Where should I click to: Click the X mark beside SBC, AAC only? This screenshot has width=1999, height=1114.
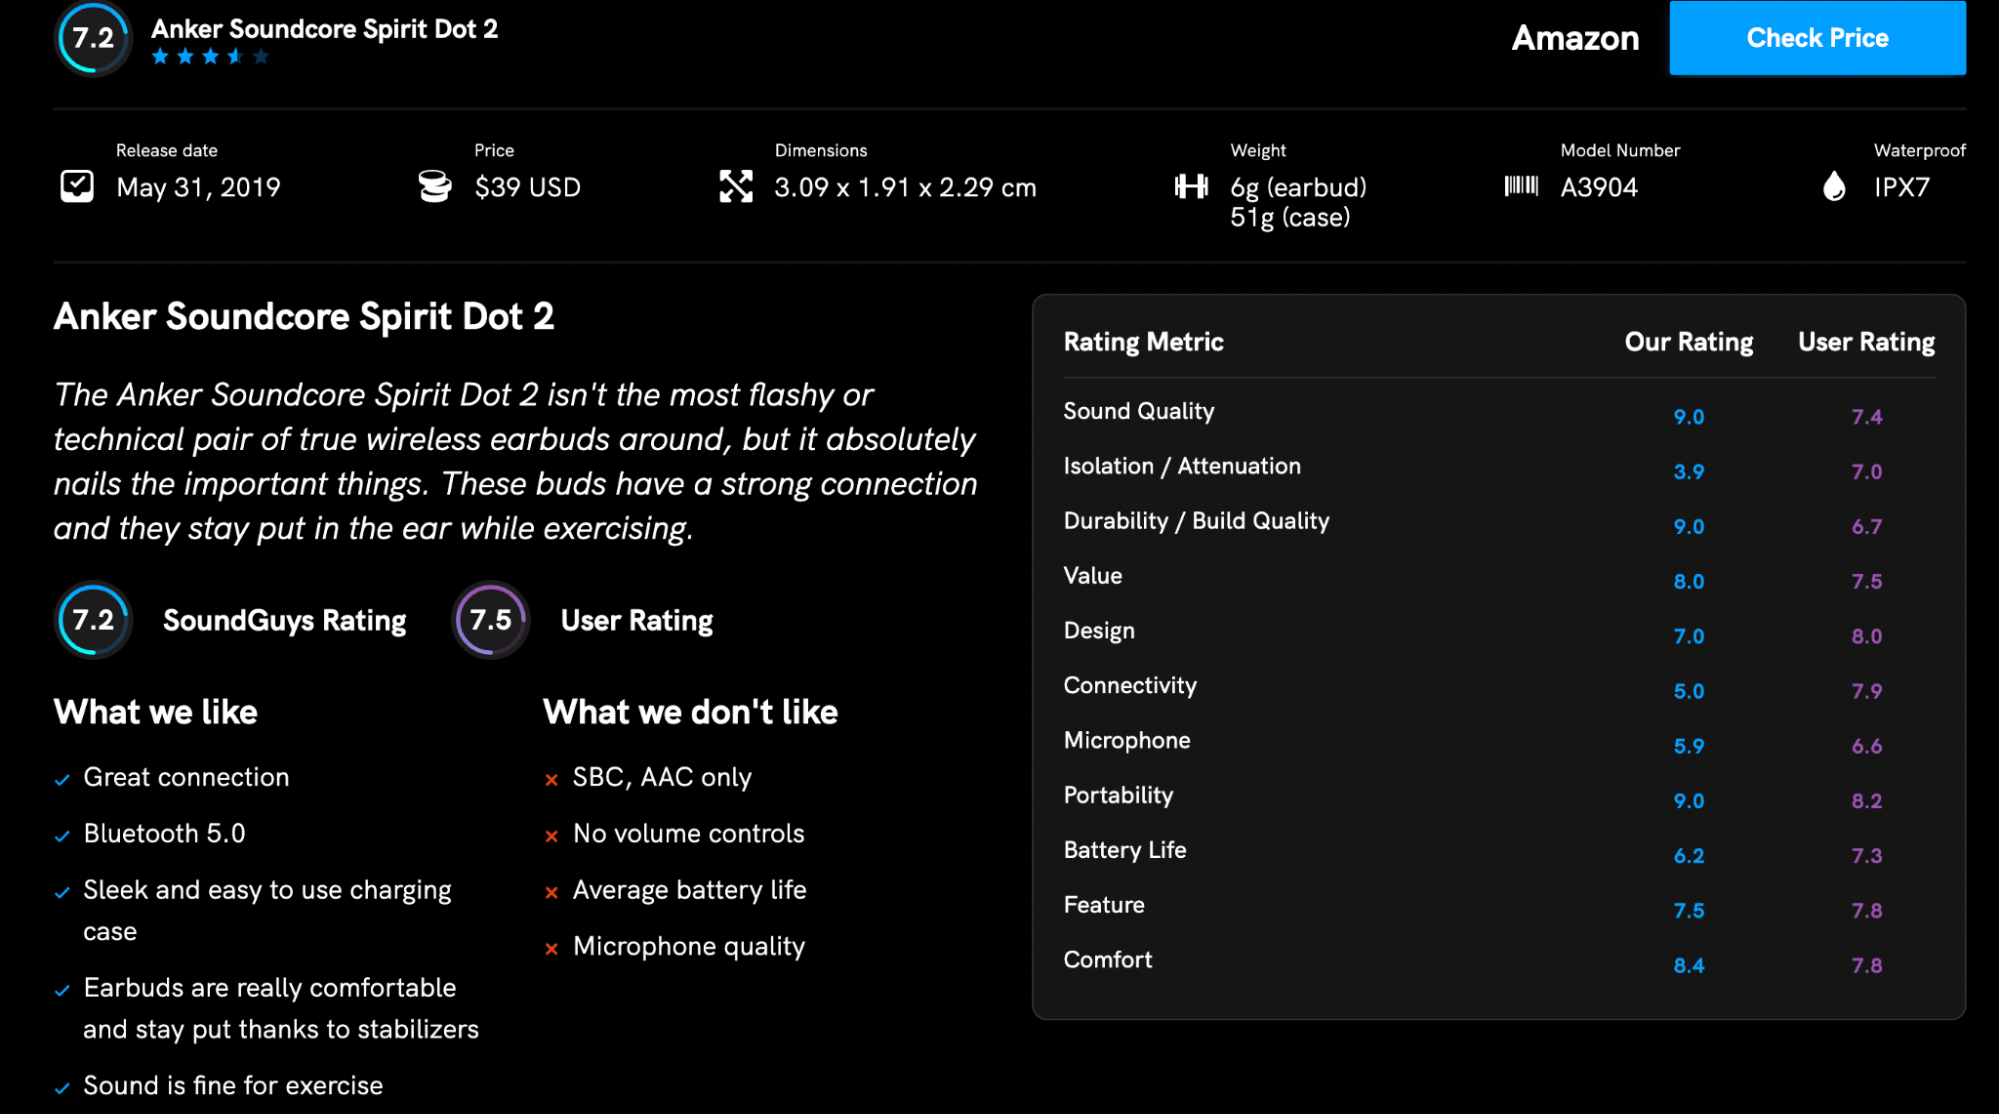point(551,780)
